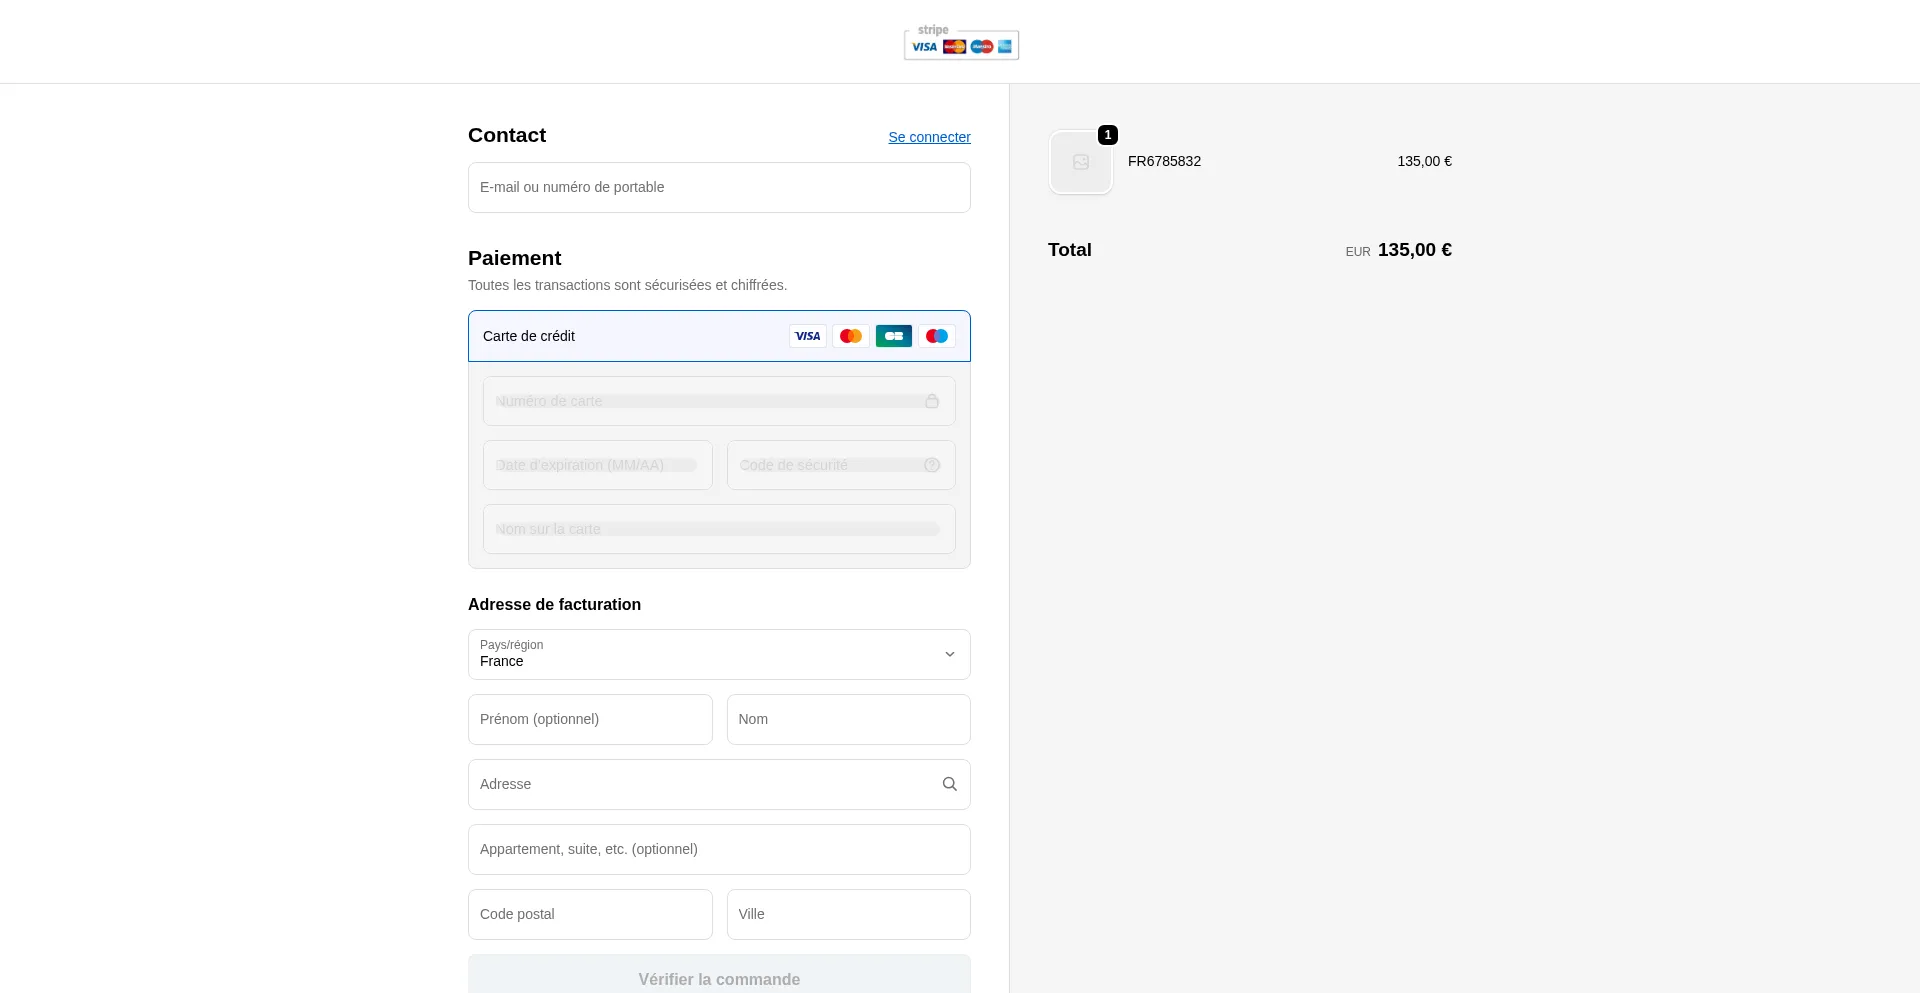Focus the E-mail ou numéro de portable field
The image size is (1920, 993).
(719, 187)
